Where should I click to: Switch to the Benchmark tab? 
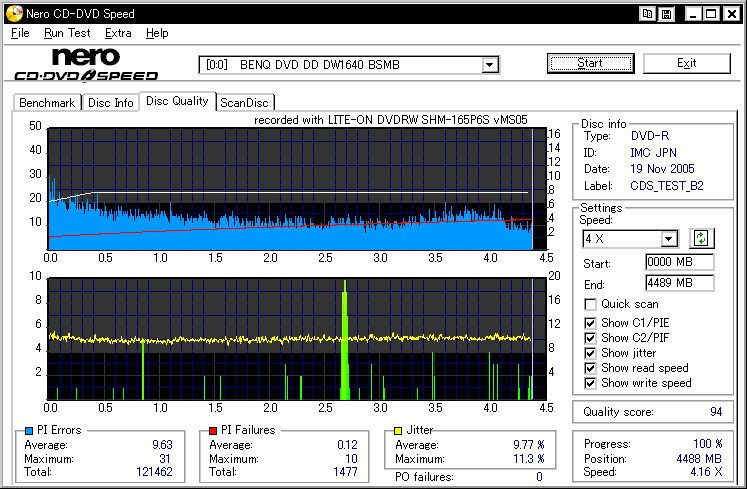pyautogui.click(x=47, y=102)
